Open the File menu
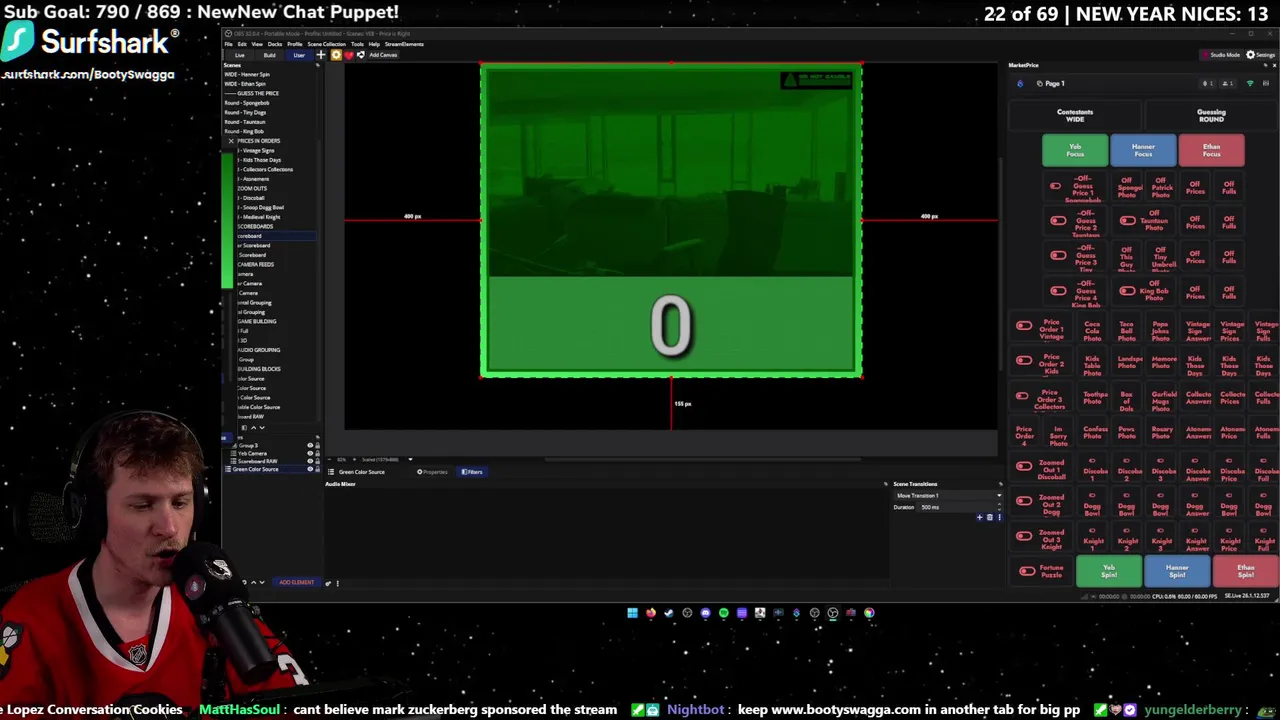The height and width of the screenshot is (720, 1280). tap(228, 44)
